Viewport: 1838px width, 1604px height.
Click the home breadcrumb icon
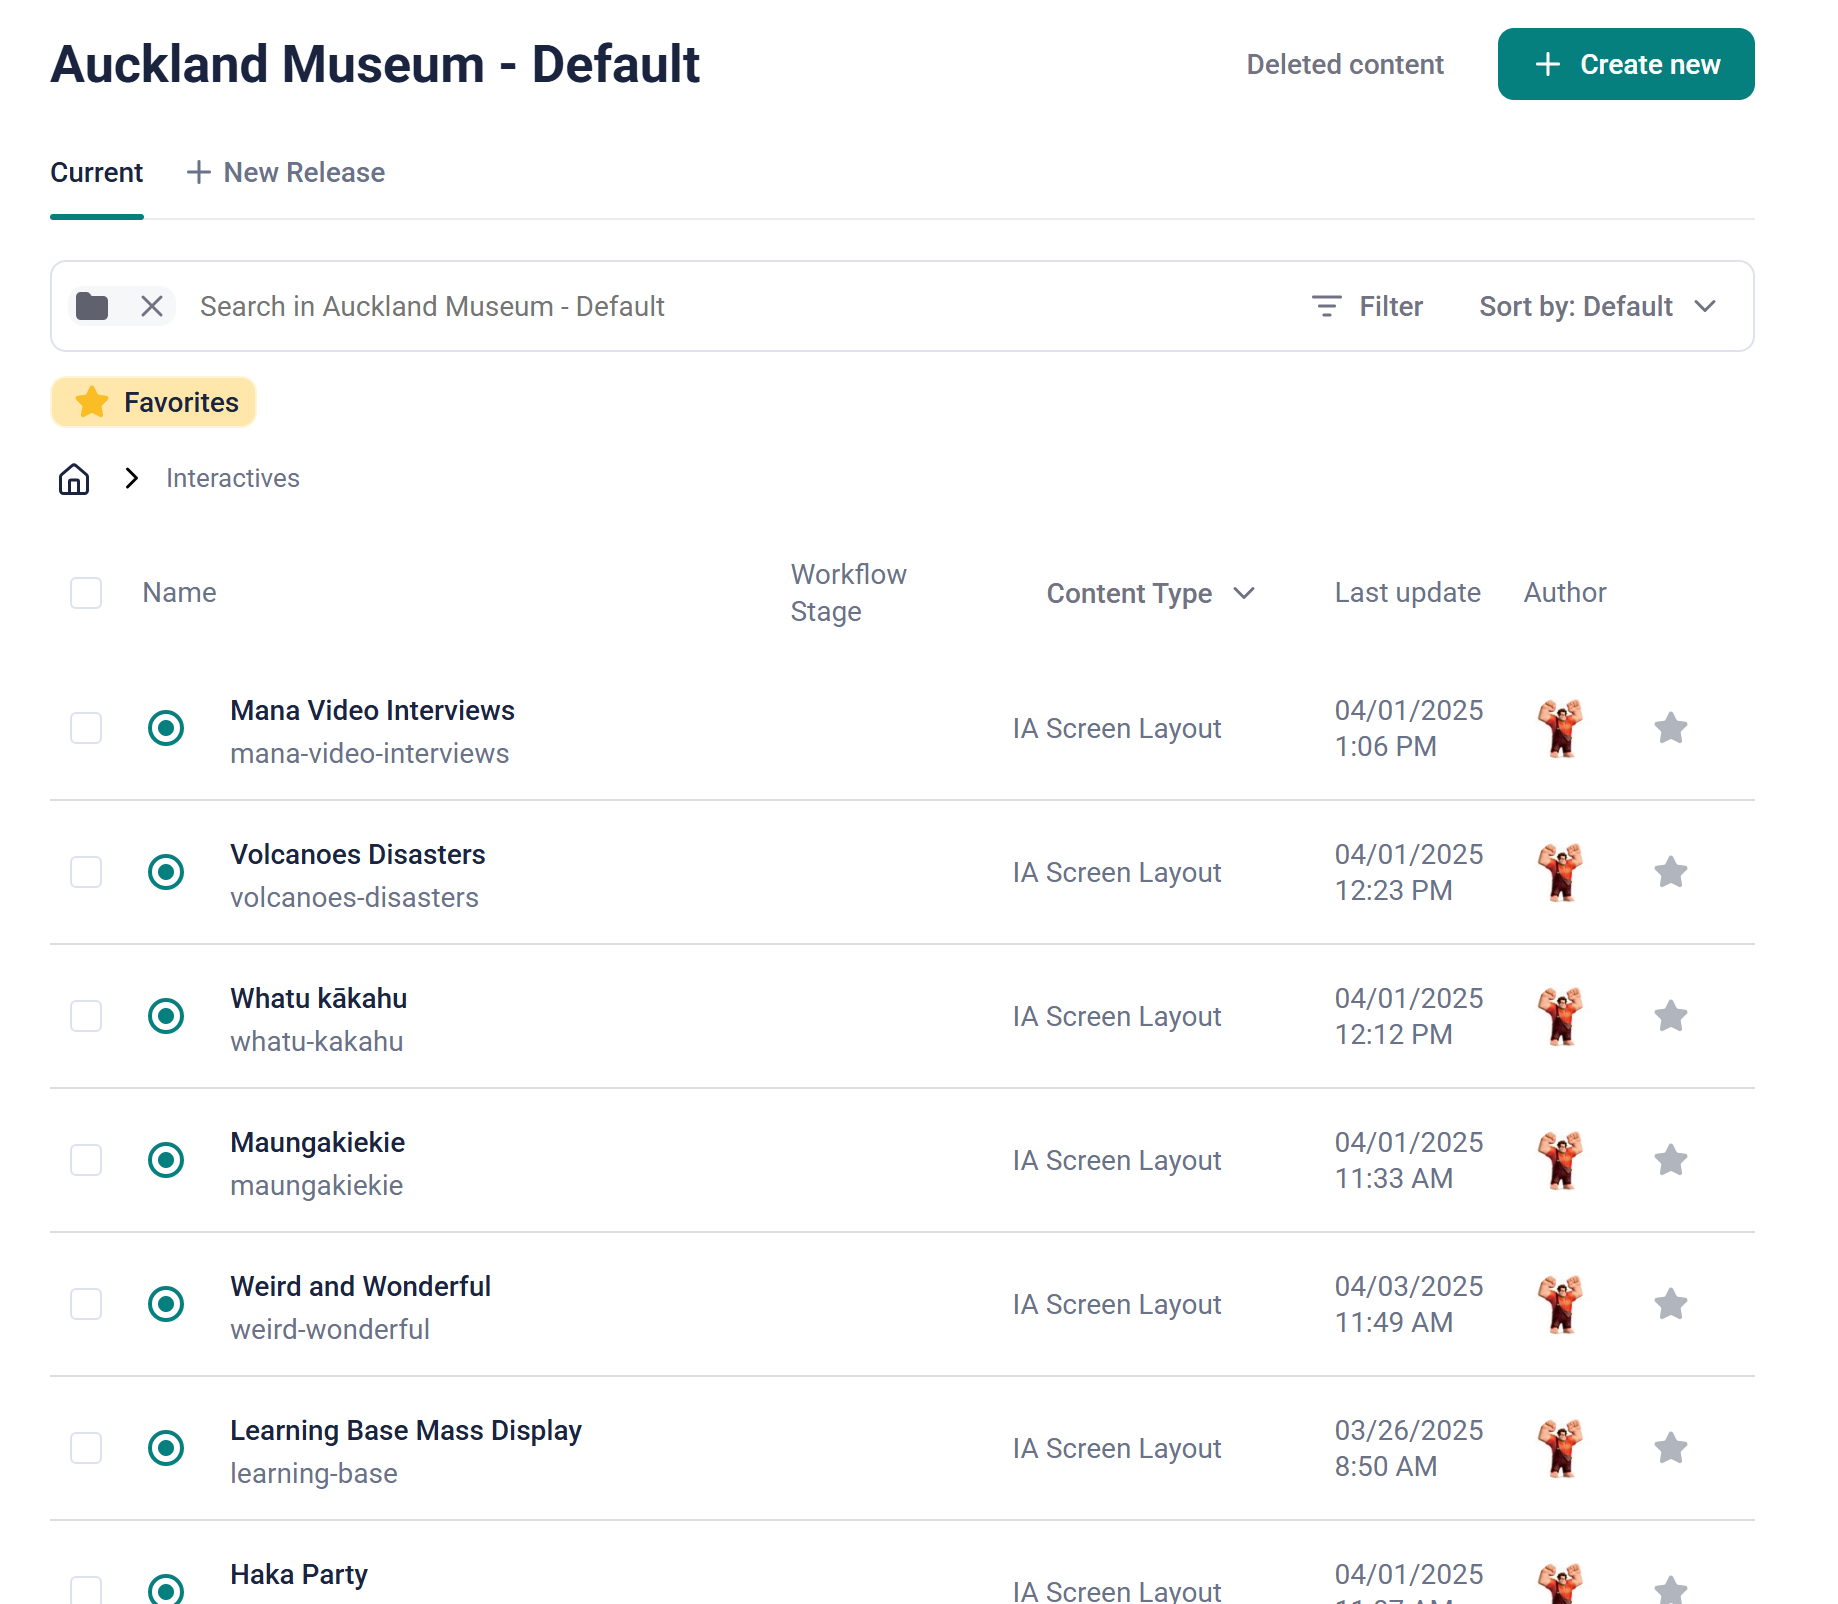[x=74, y=479]
